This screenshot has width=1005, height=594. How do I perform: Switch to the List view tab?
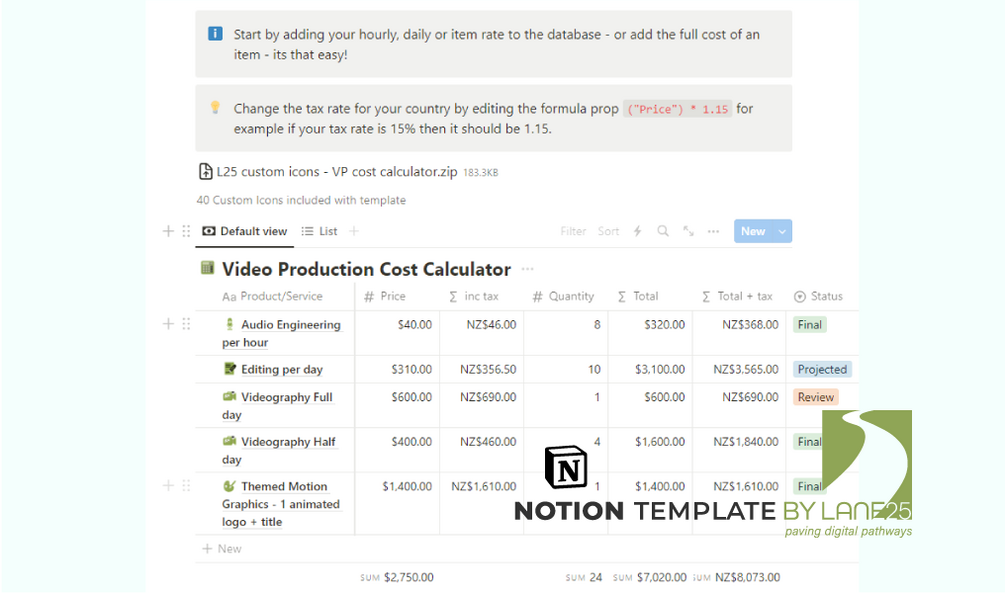click(319, 231)
